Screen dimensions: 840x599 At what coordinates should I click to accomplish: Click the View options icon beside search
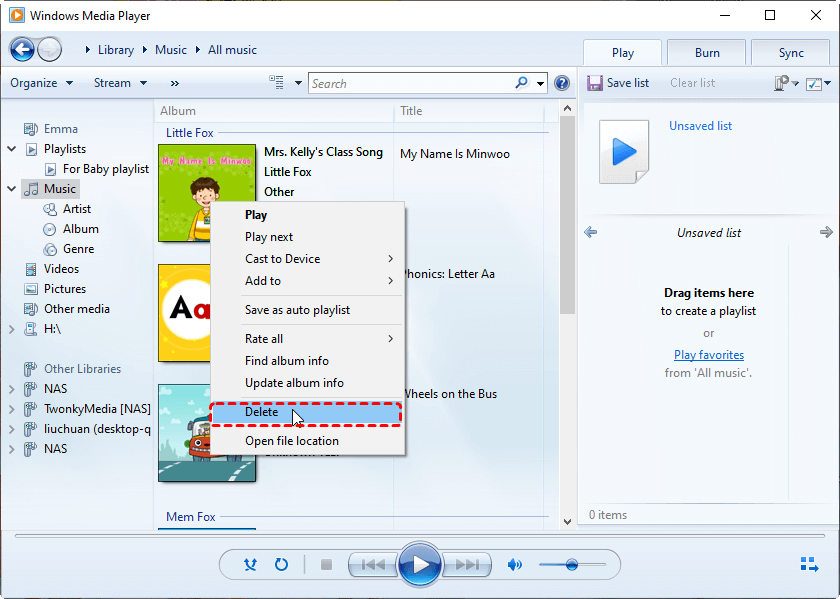276,83
